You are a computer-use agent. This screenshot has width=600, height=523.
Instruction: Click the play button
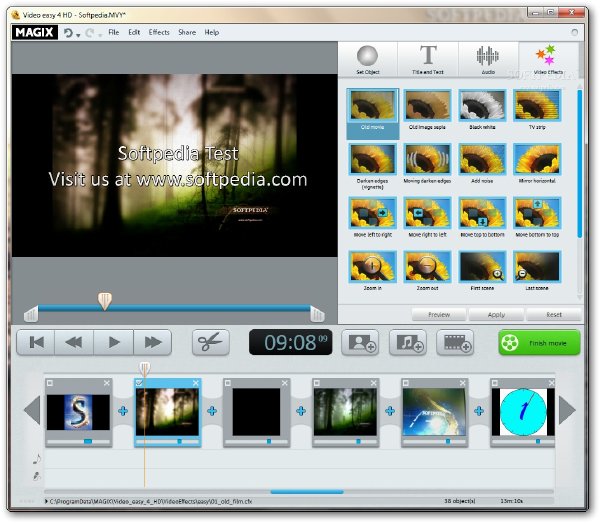114,342
